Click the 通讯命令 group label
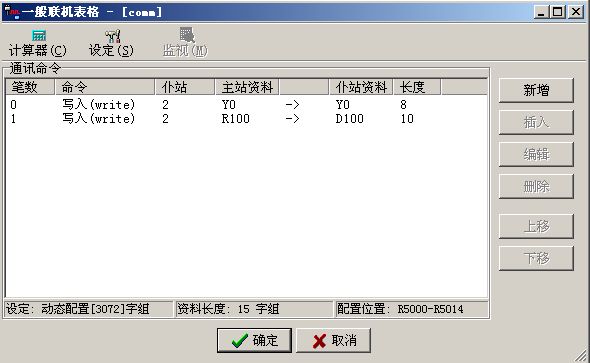Screen dimensions: 590x363 35,68
